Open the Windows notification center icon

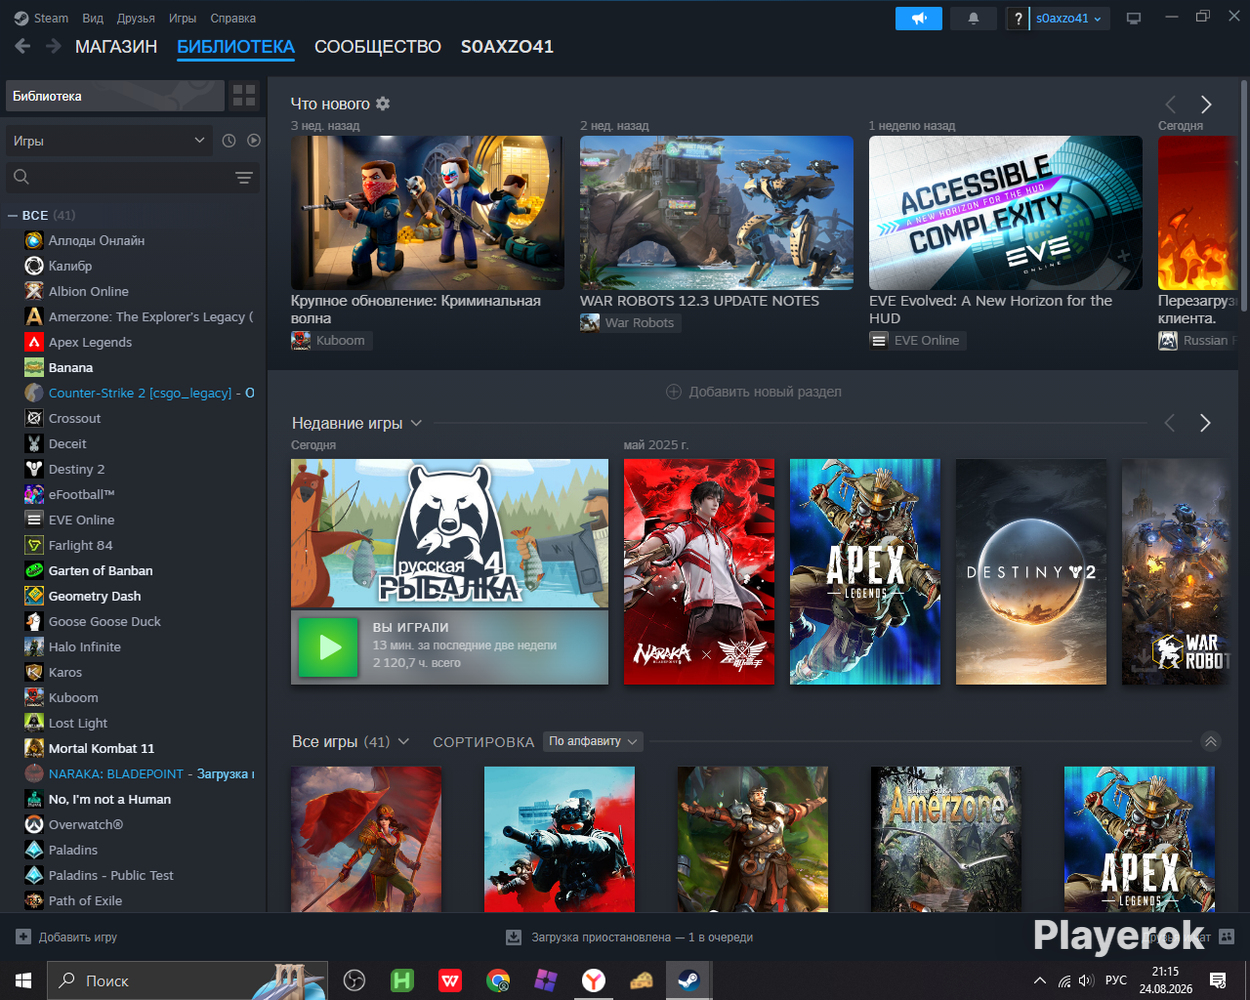[x=1218, y=980]
